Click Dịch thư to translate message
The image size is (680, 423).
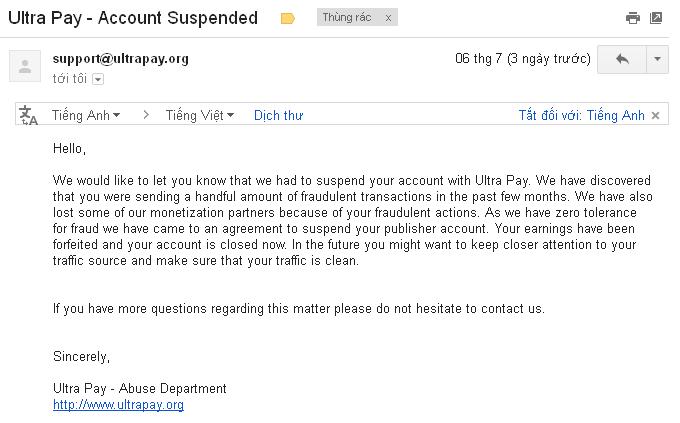click(x=278, y=115)
